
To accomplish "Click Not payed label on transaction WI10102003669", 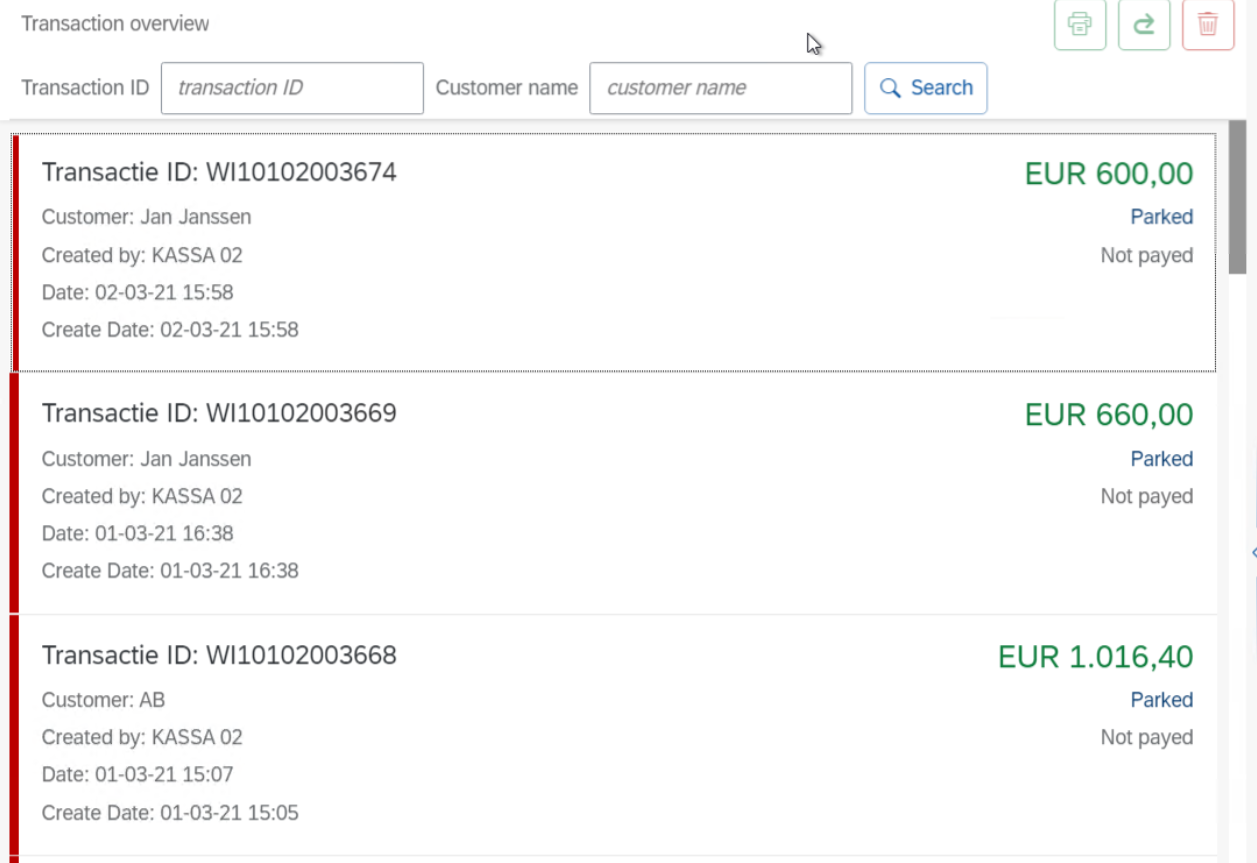I will tap(1146, 497).
